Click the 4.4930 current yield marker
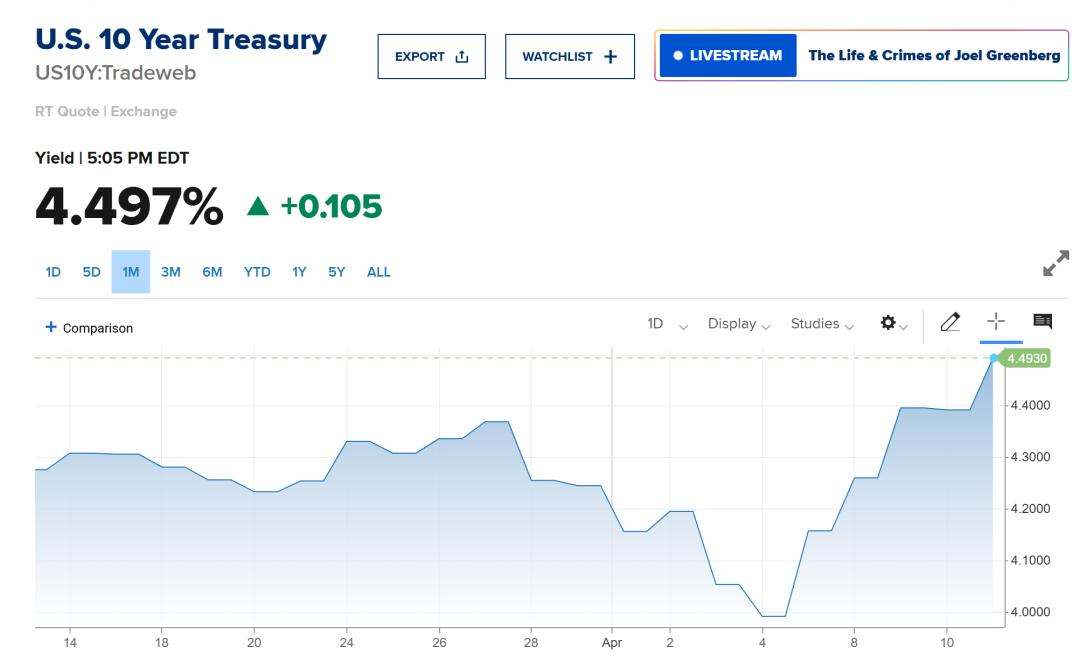The height and width of the screenshot is (668, 1080). (x=1027, y=358)
